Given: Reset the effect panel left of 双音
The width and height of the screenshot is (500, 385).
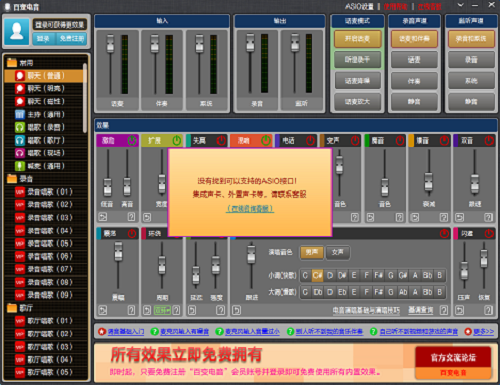Looking at the screenshot, I should coord(415,217).
